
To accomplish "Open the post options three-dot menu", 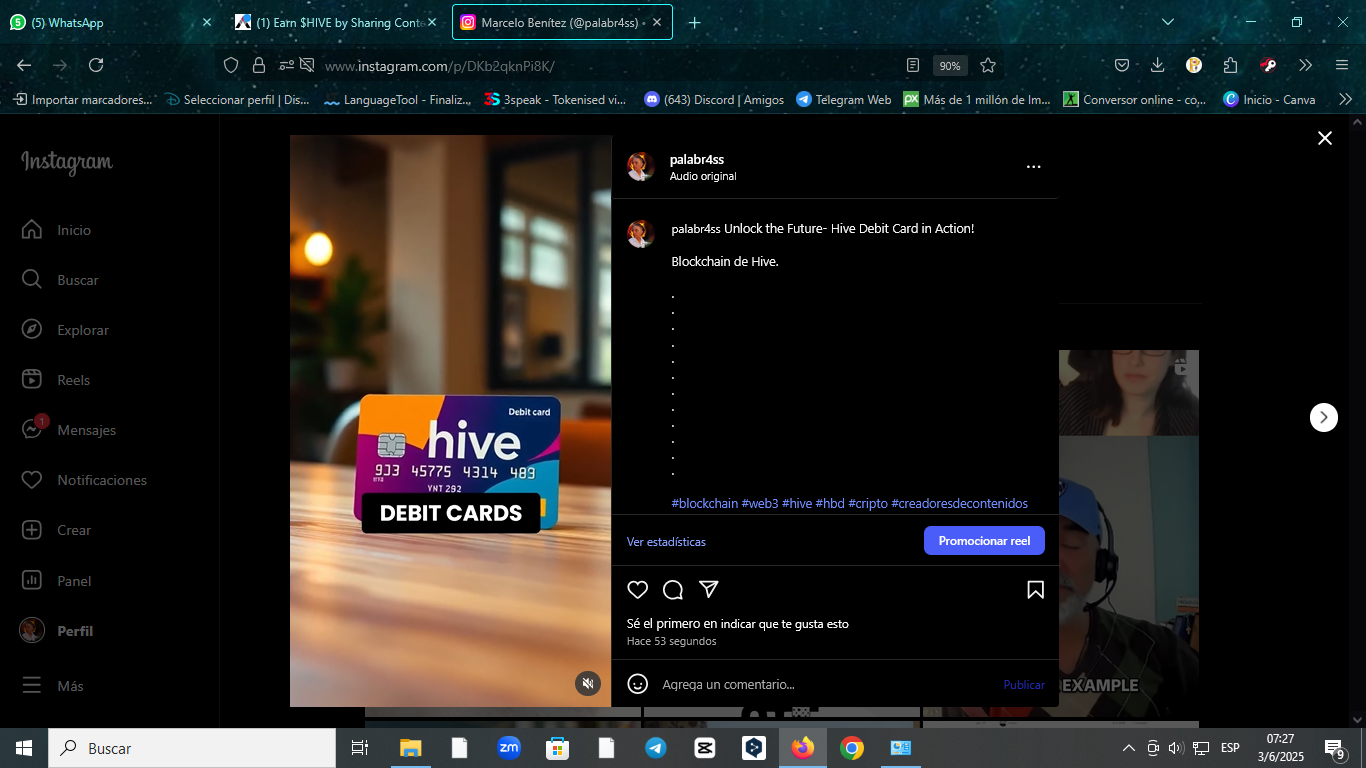I will pyautogui.click(x=1034, y=167).
